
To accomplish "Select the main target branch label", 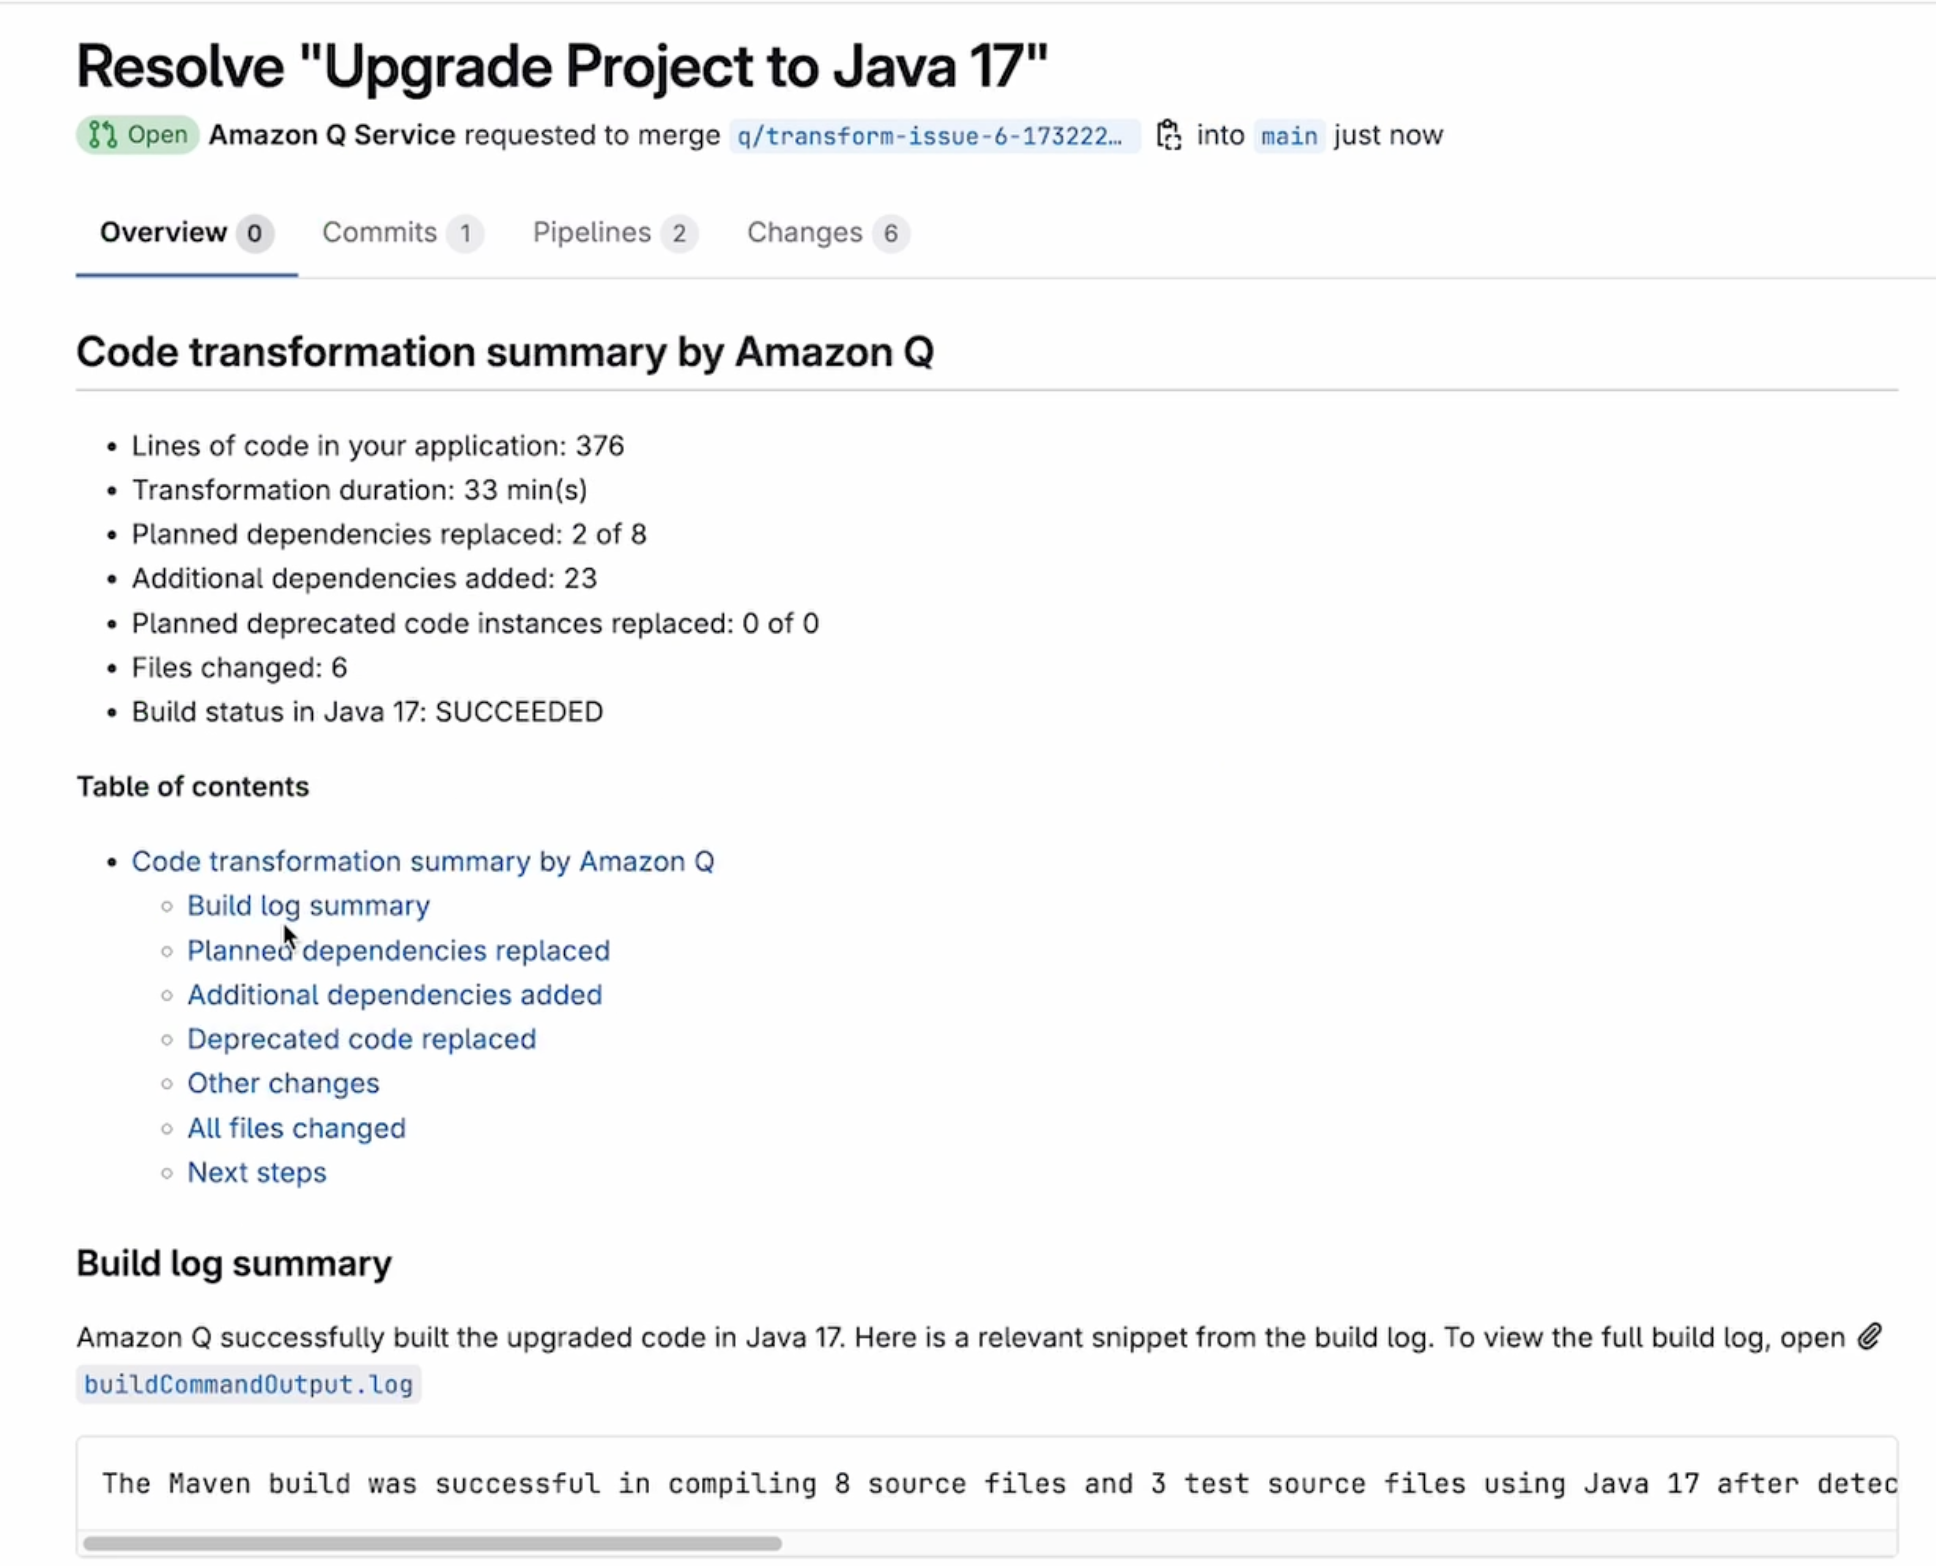I will click(1288, 136).
